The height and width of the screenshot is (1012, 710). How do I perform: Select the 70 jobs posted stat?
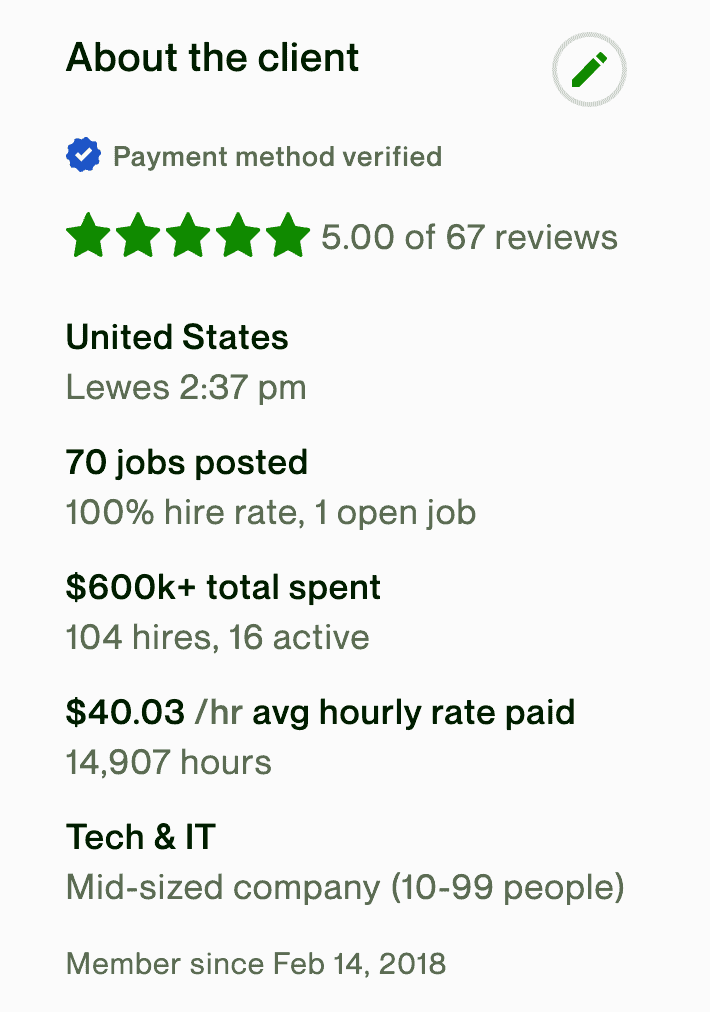(187, 462)
